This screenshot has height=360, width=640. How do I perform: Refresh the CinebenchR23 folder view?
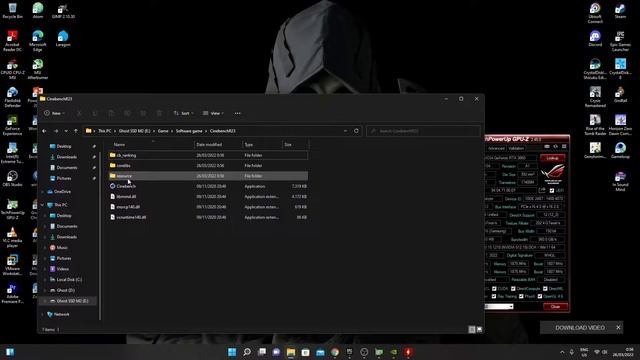point(356,131)
